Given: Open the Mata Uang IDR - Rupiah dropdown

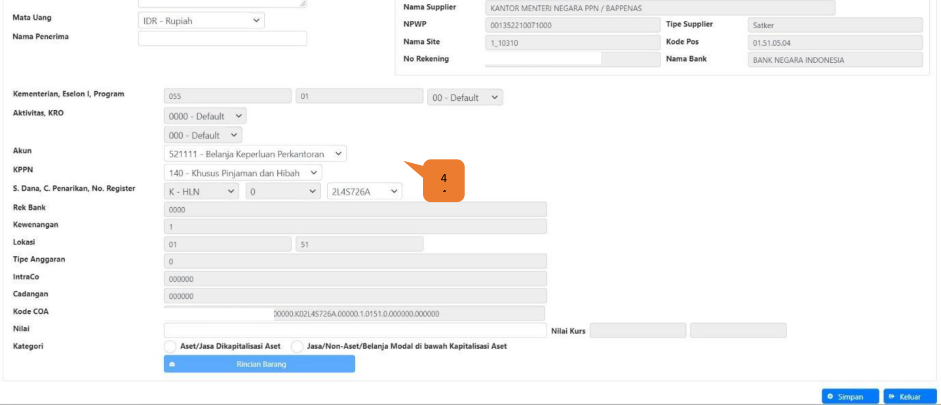Looking at the screenshot, I should [x=201, y=20].
